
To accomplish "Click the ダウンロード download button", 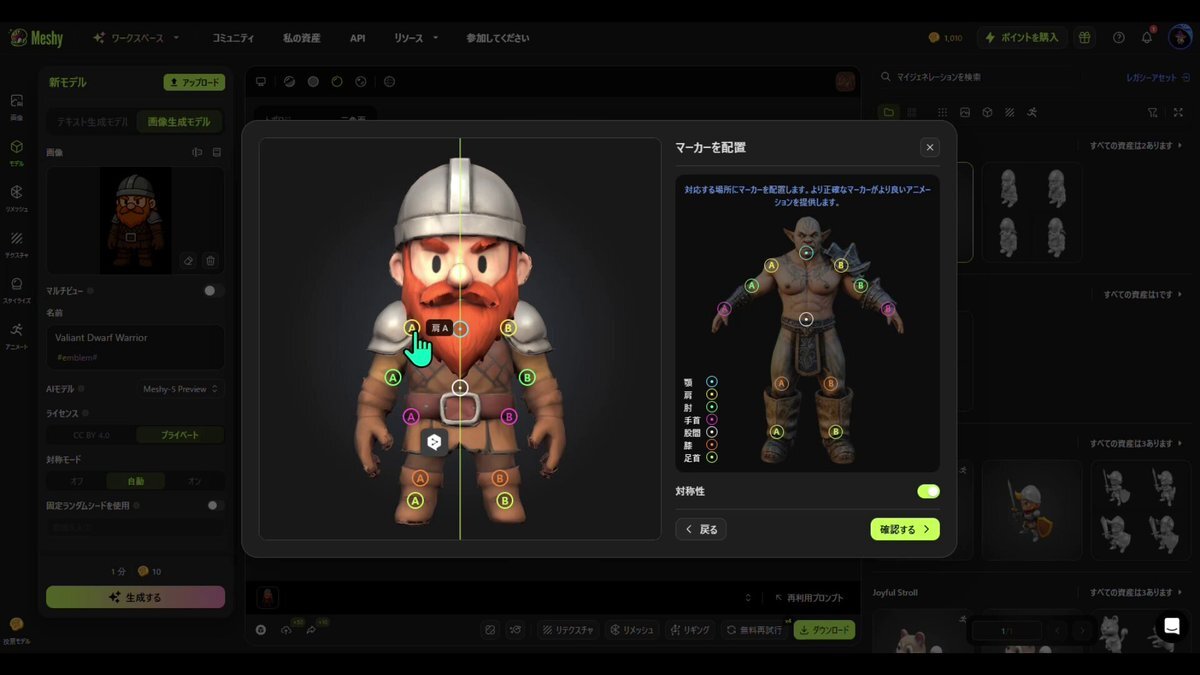I will [x=825, y=630].
